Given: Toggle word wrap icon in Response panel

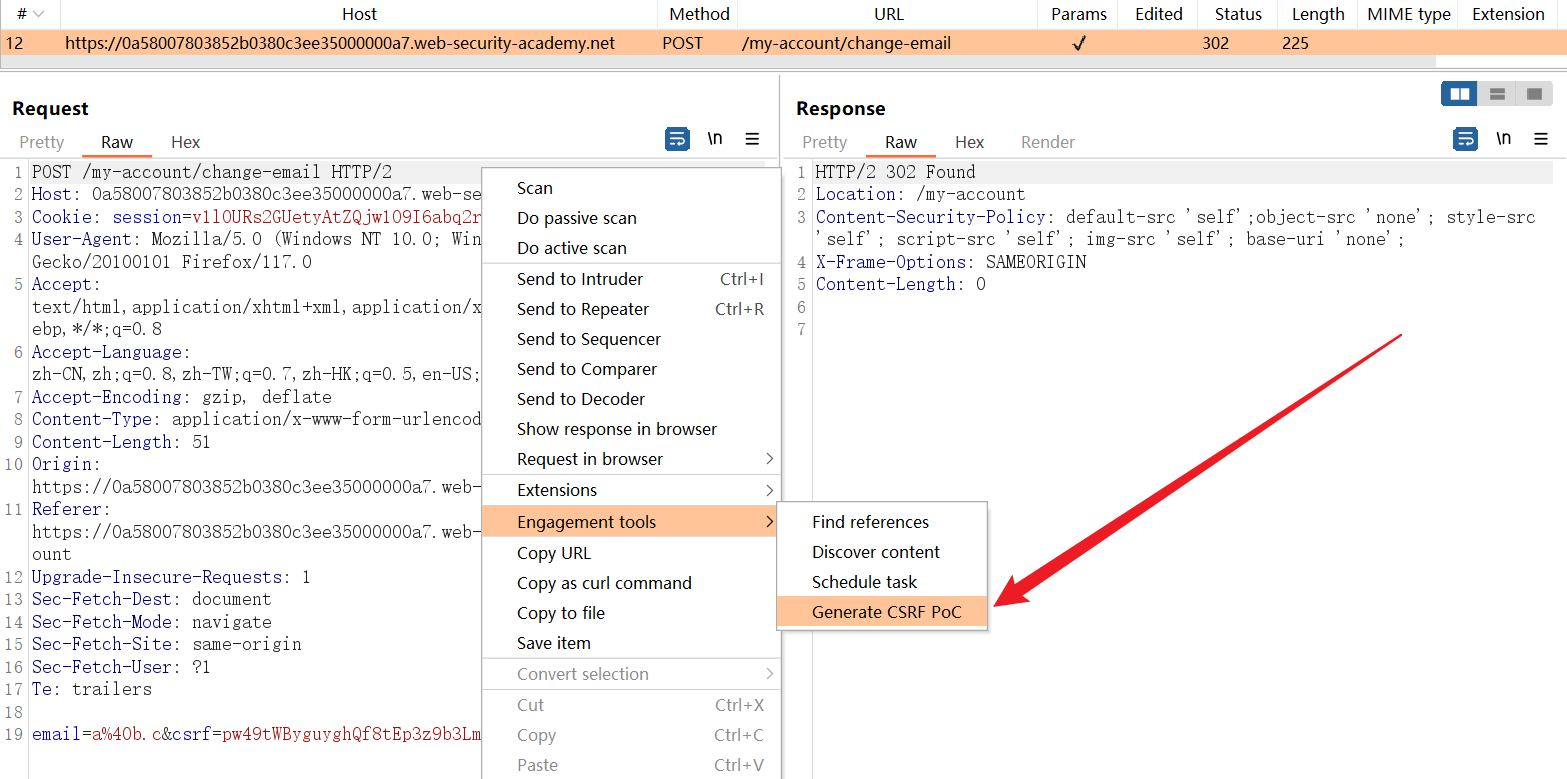Looking at the screenshot, I should pos(1466,139).
